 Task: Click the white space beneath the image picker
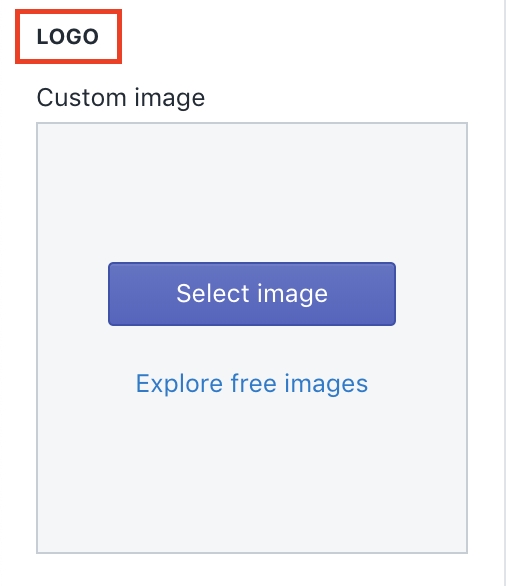tap(252, 570)
